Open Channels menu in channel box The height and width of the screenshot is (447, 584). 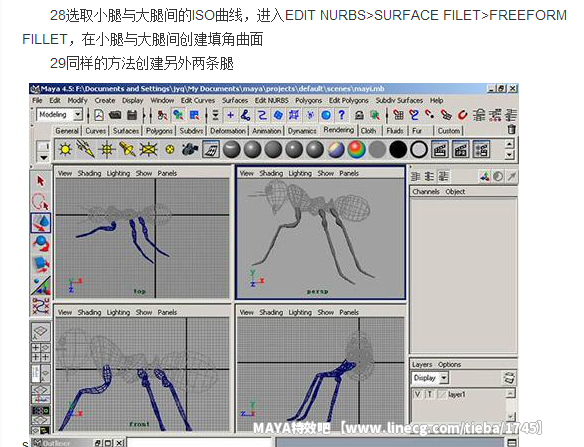[426, 191]
